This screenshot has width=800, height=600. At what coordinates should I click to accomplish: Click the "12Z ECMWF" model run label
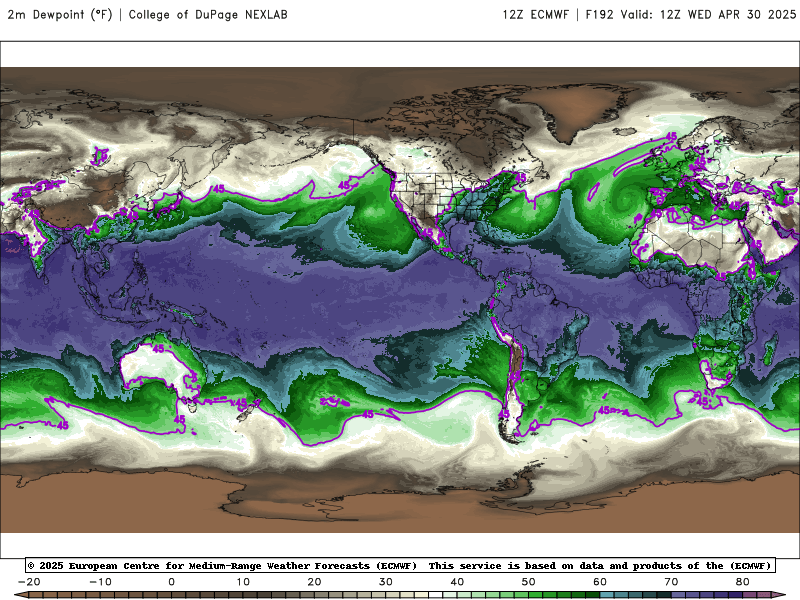pos(536,14)
